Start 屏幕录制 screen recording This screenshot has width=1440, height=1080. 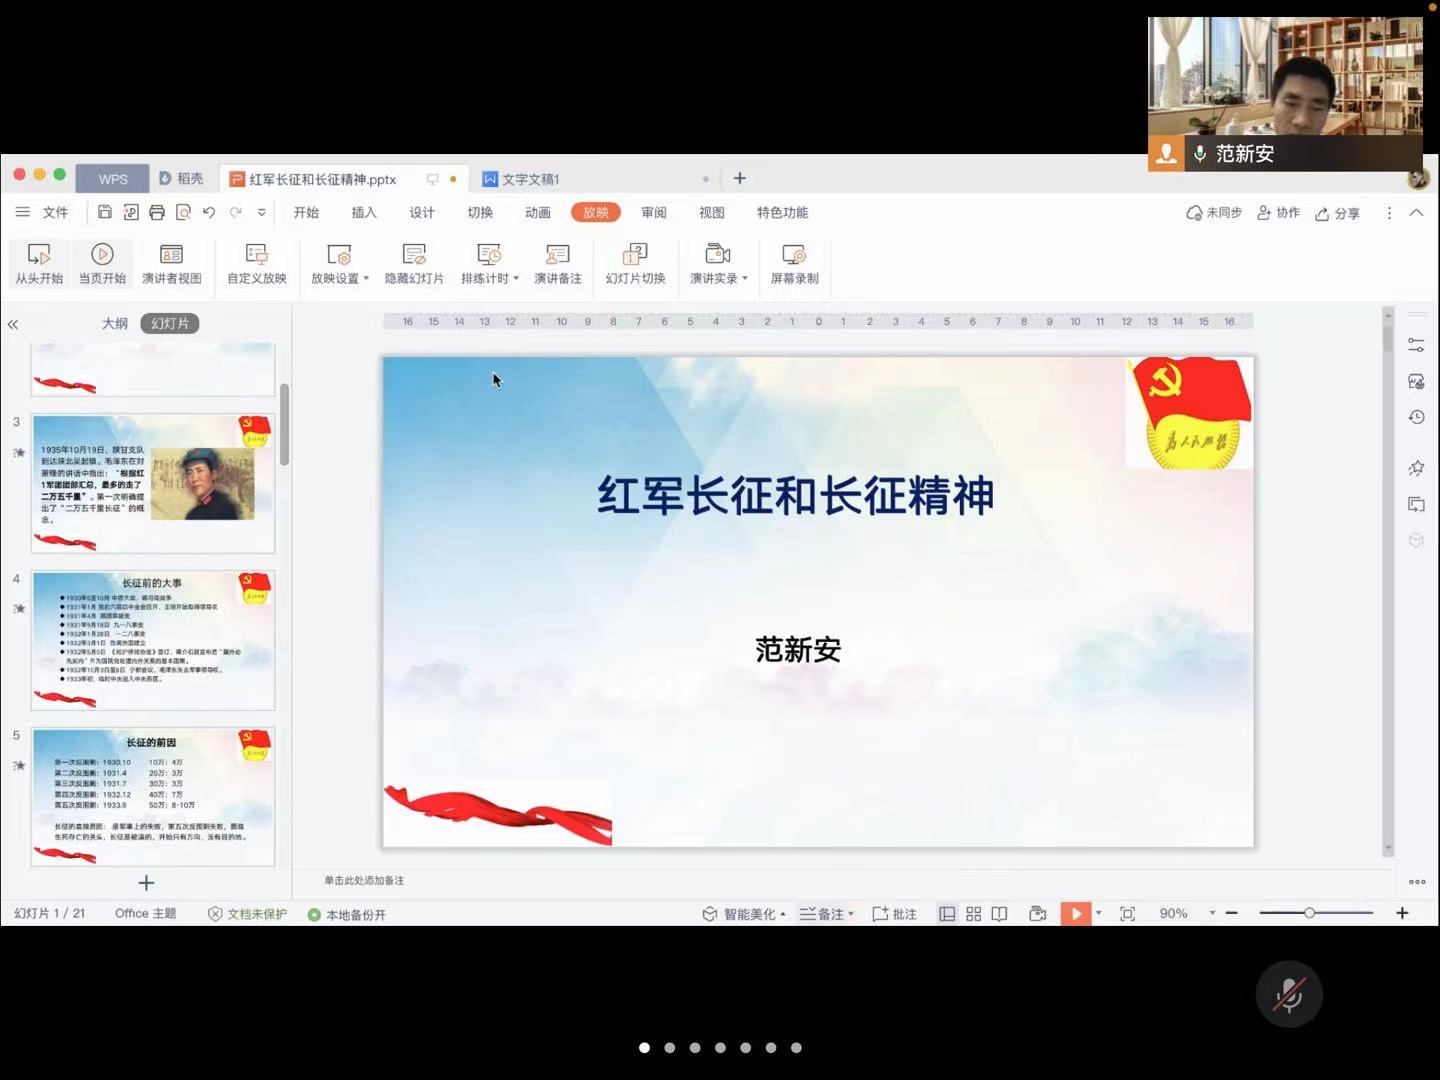tap(794, 255)
